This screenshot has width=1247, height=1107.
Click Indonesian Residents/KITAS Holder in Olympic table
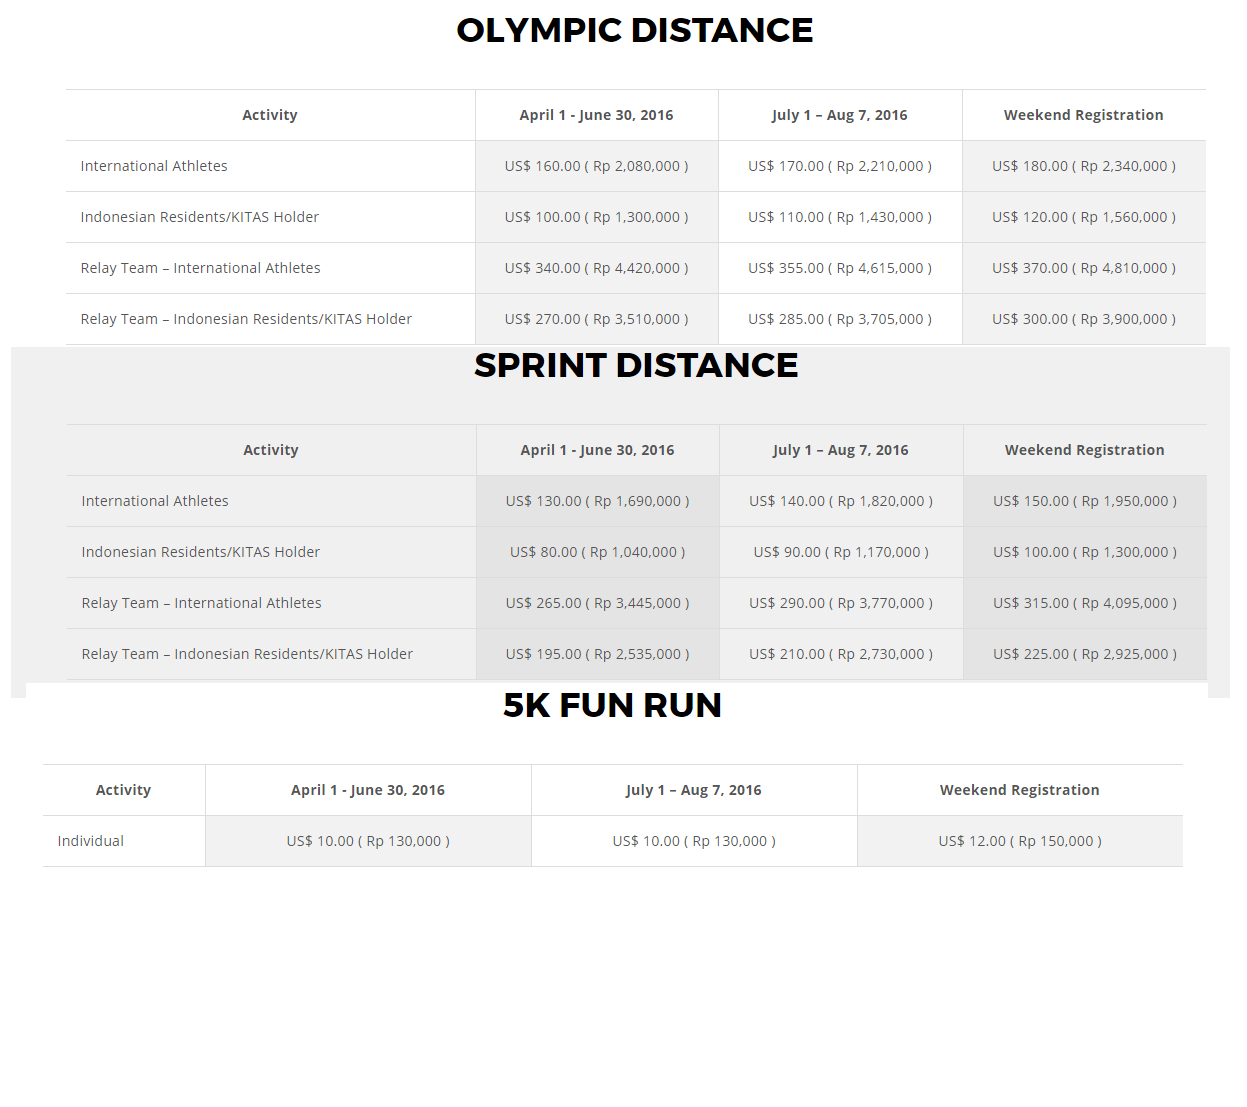200,217
